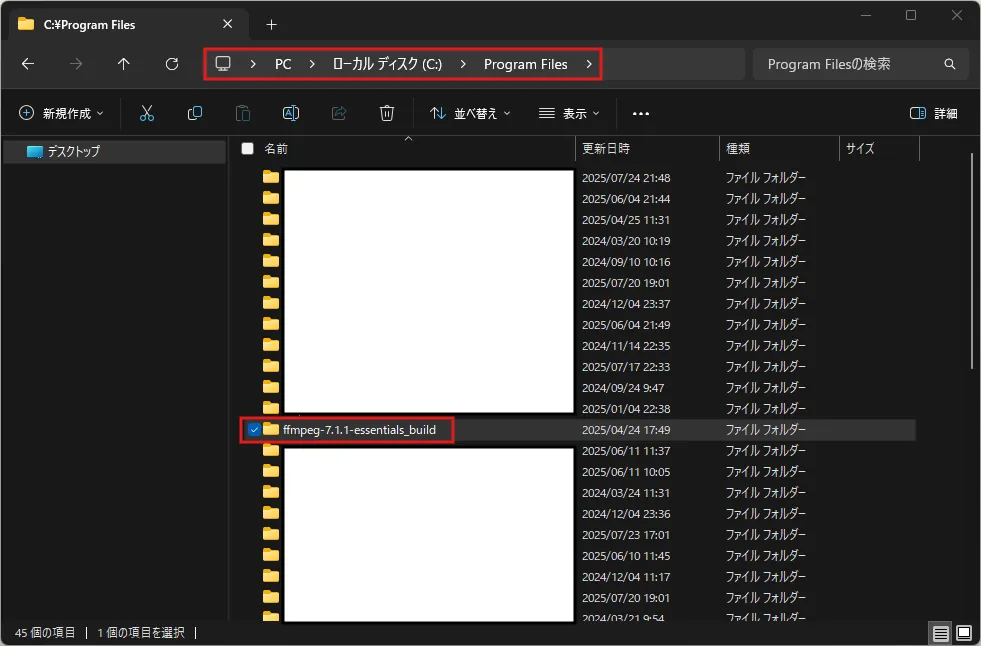The height and width of the screenshot is (646, 981).
Task: Click the PC monitor icon in address bar
Action: [223, 64]
